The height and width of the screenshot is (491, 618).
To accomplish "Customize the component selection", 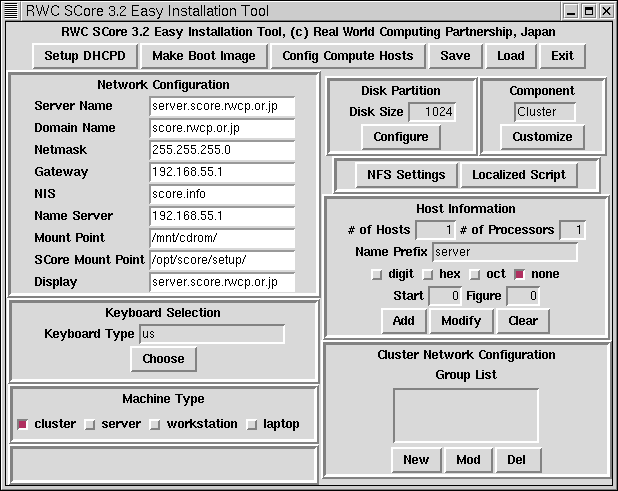I will [x=542, y=137].
